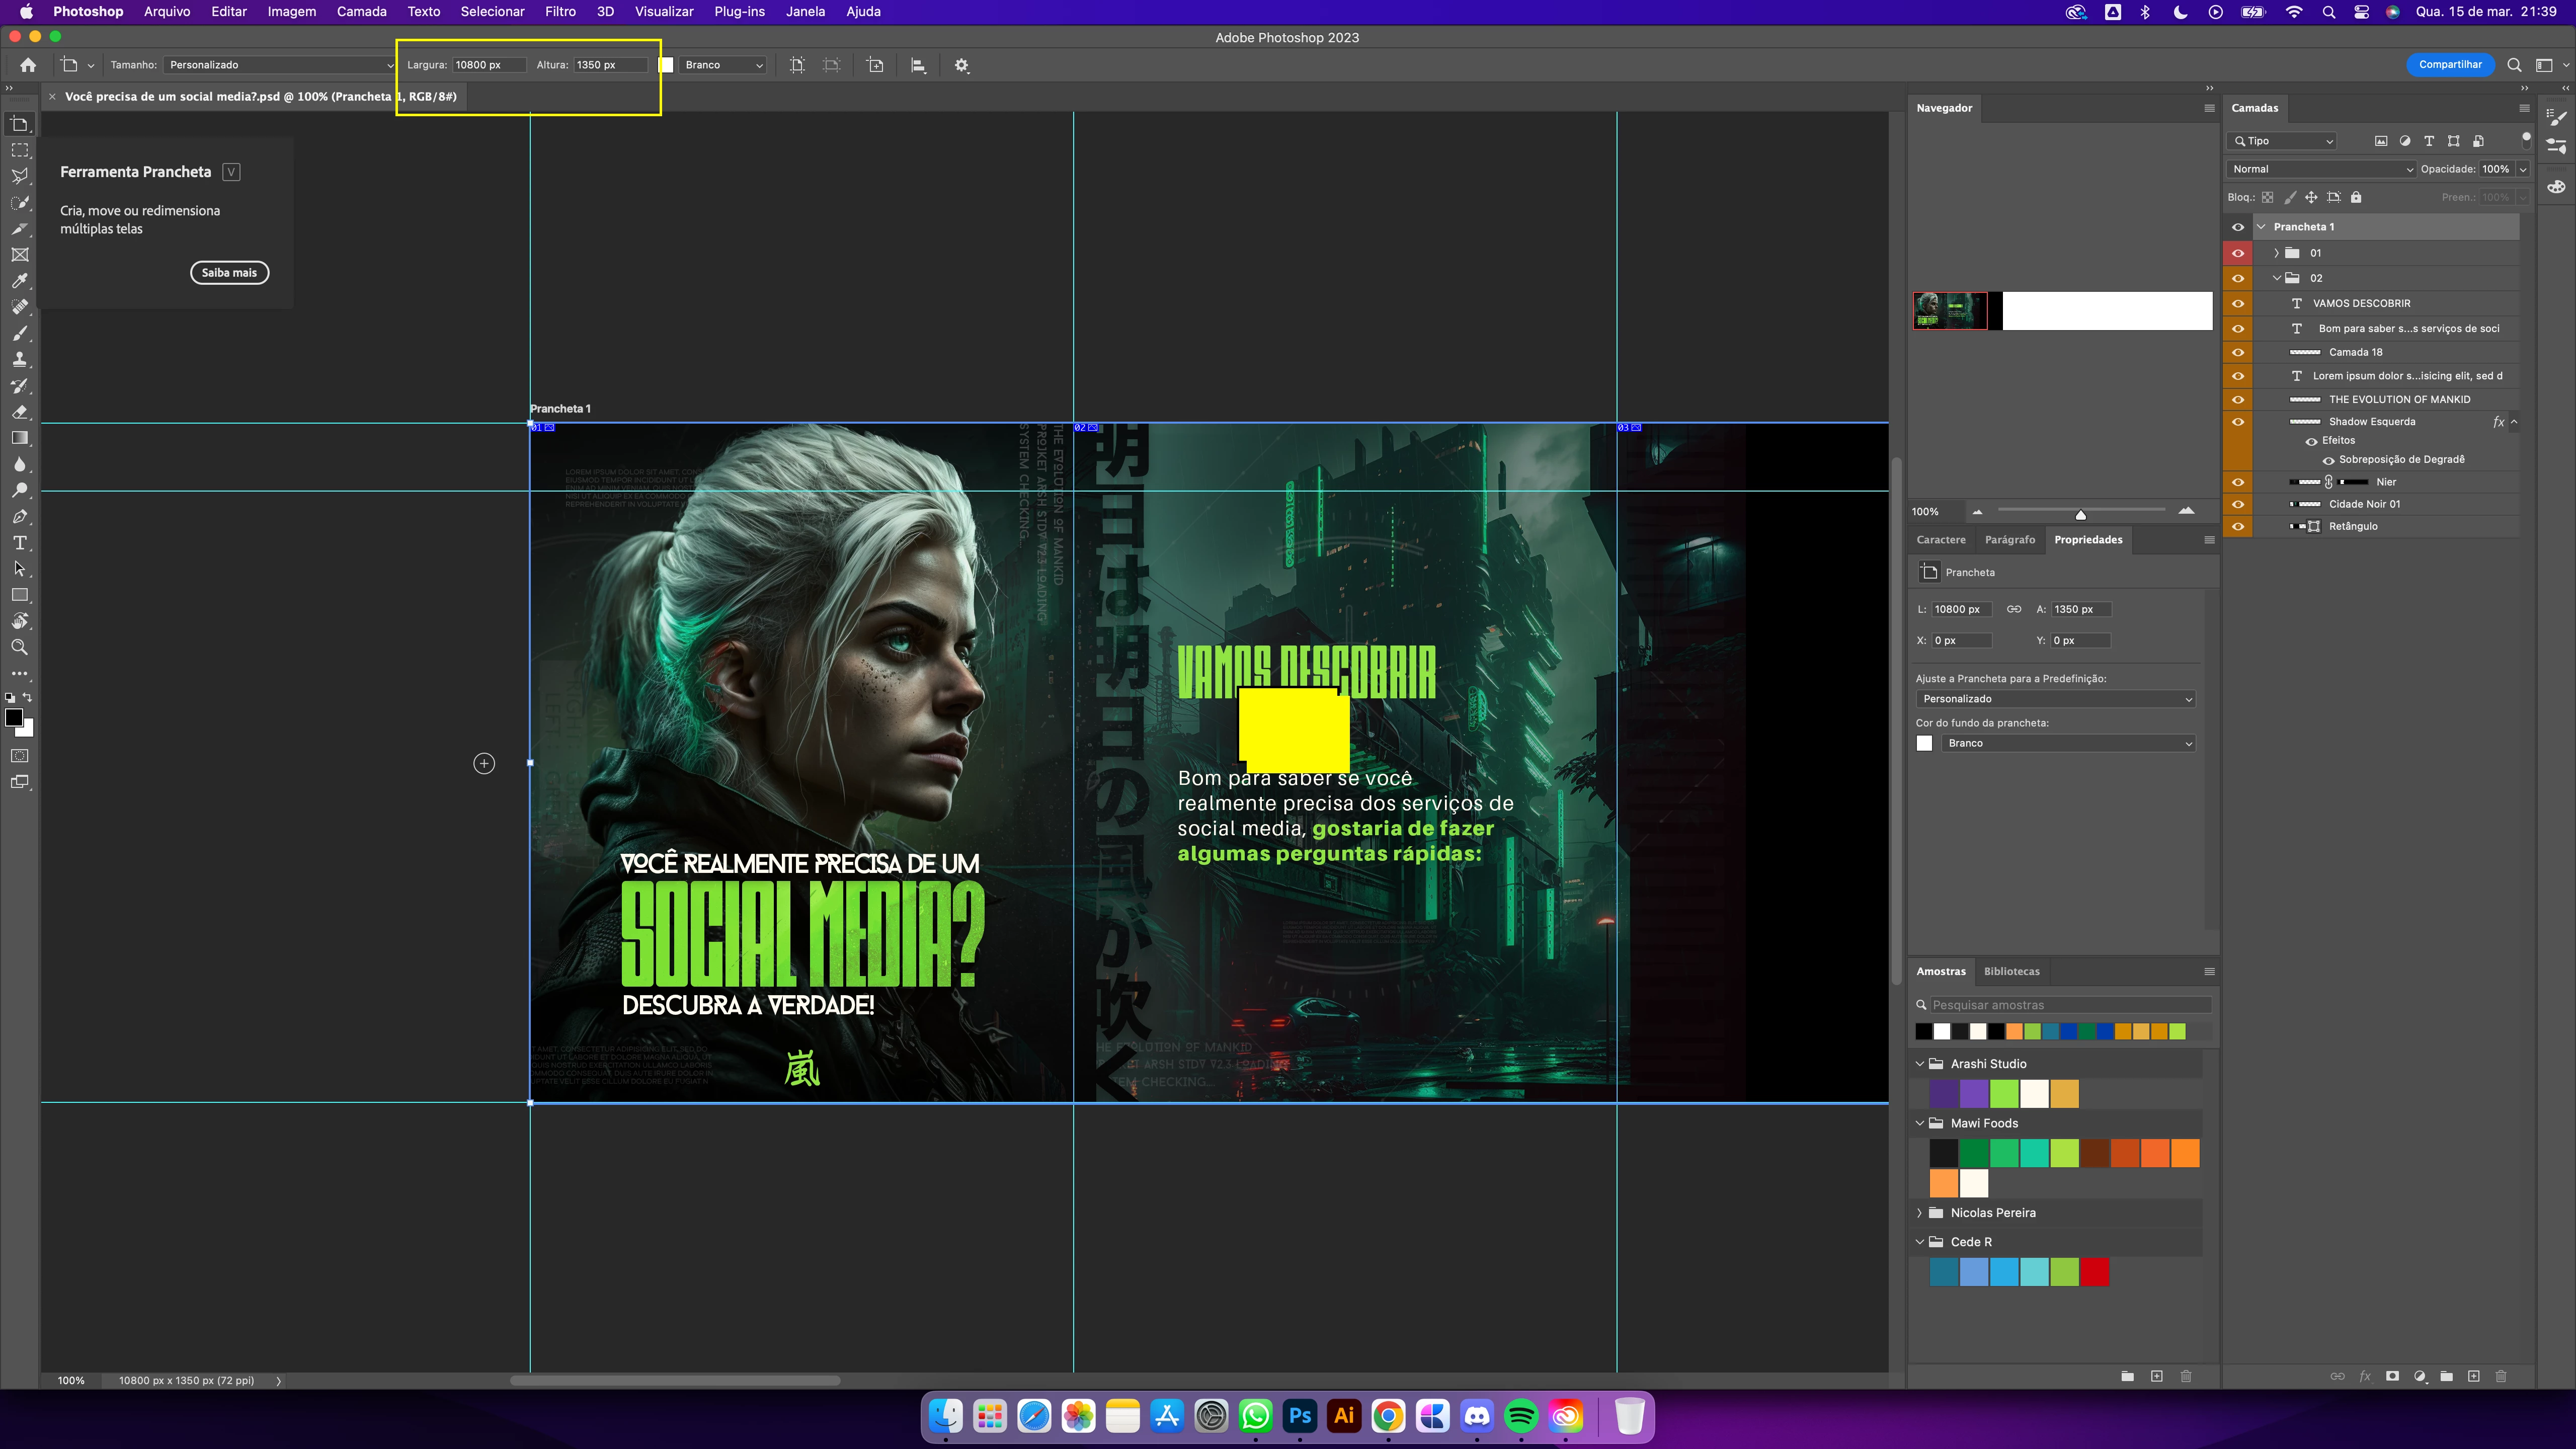
Task: Expand the Nicolas Pereira swatch group
Action: tap(1919, 1212)
